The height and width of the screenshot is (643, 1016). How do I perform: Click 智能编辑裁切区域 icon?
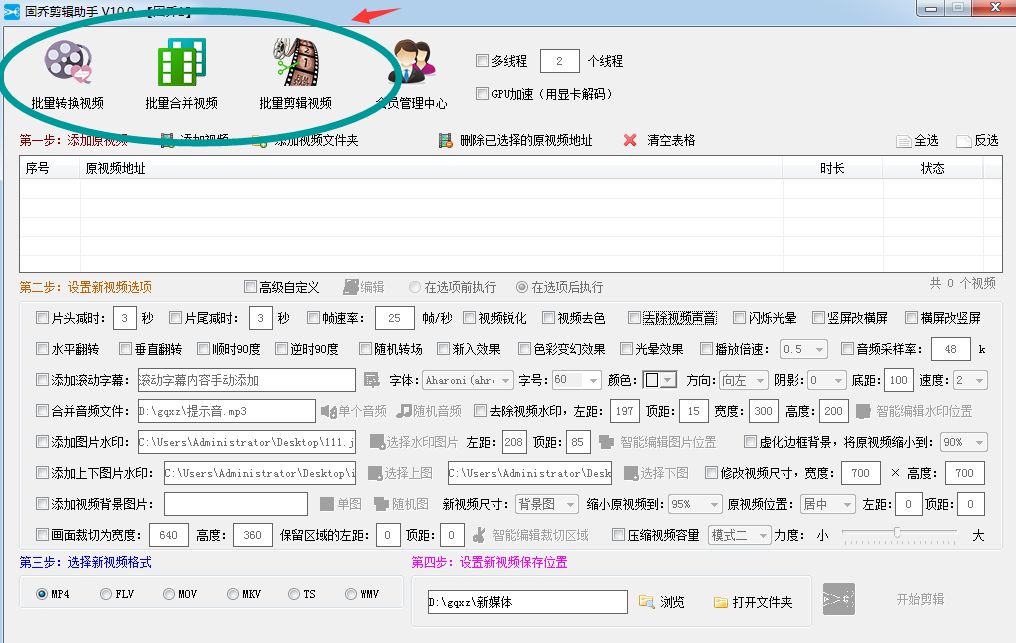coord(479,535)
